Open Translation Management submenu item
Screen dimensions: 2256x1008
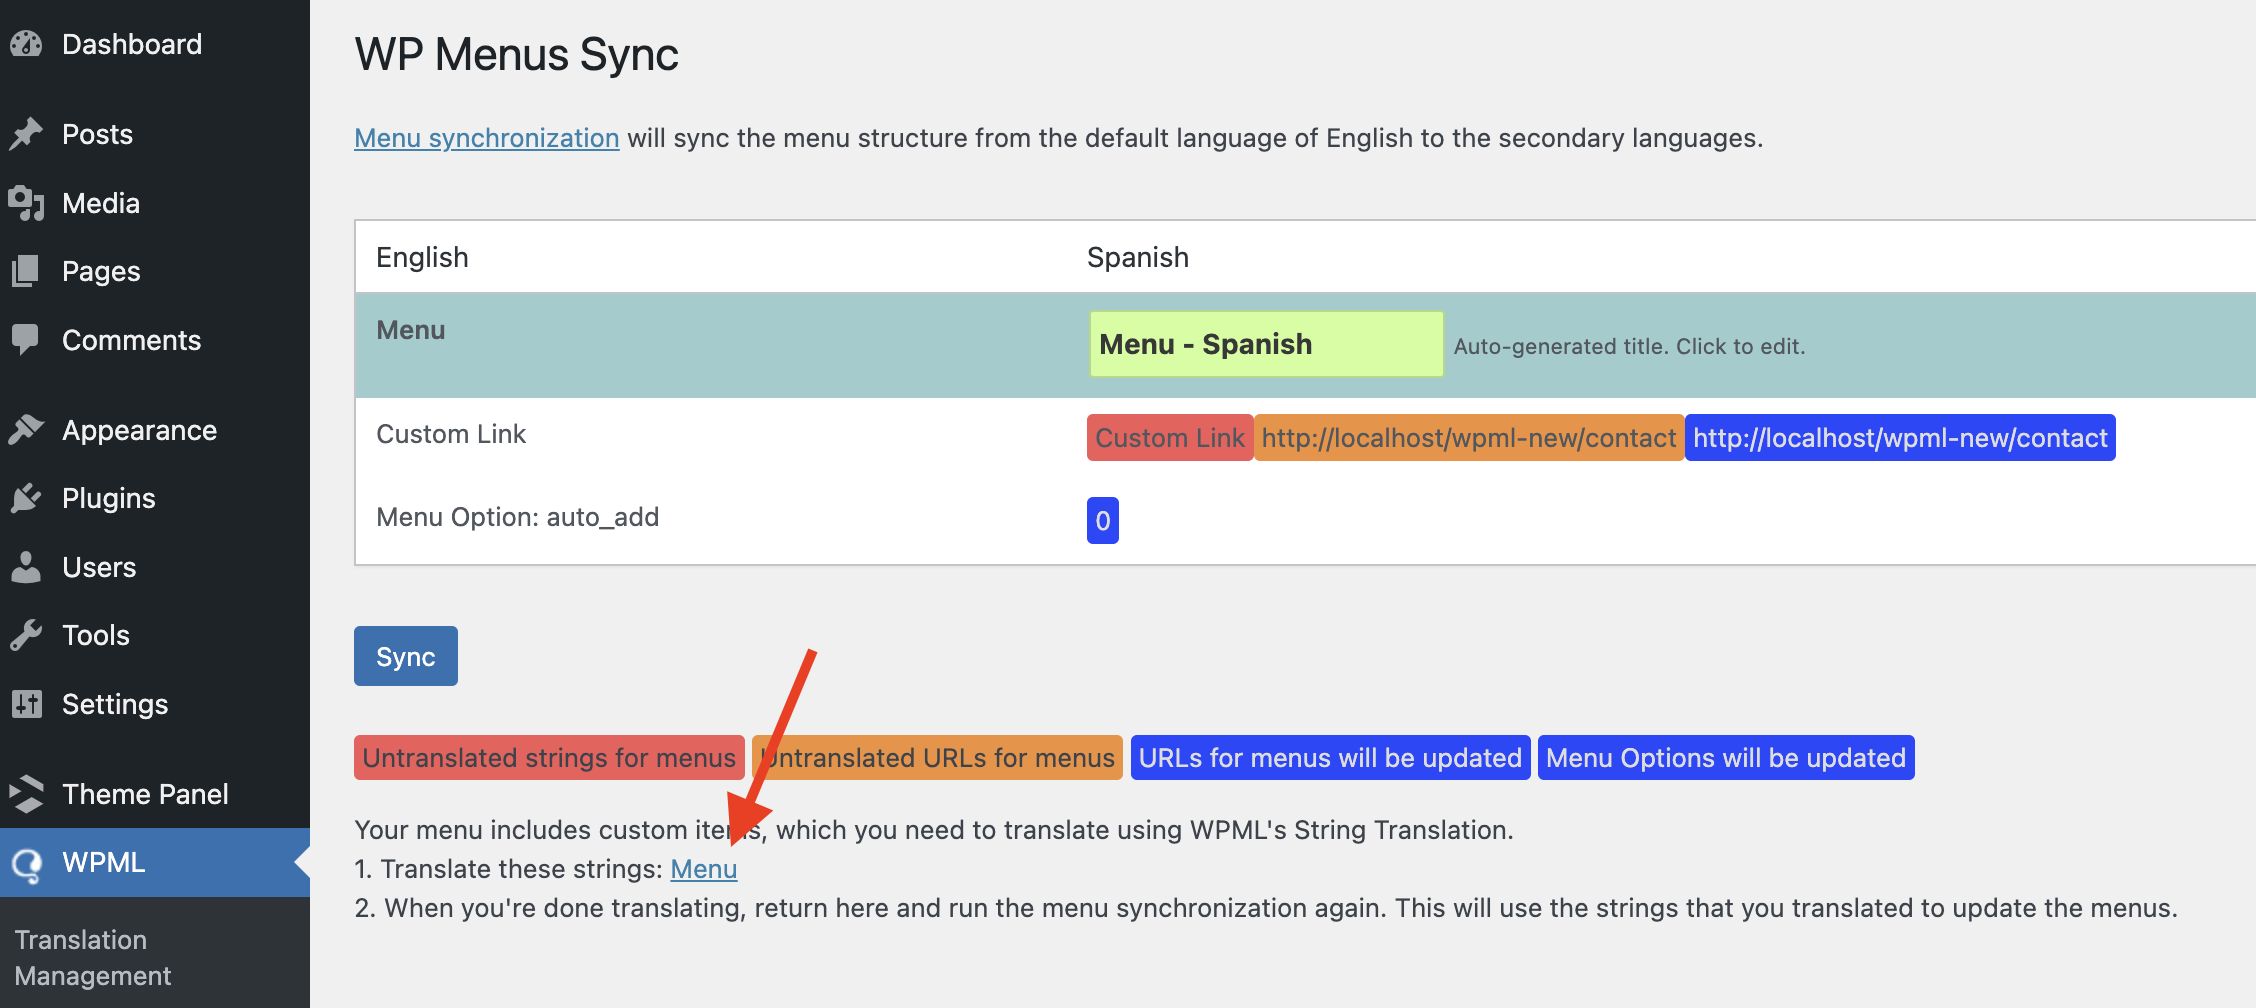click(93, 957)
